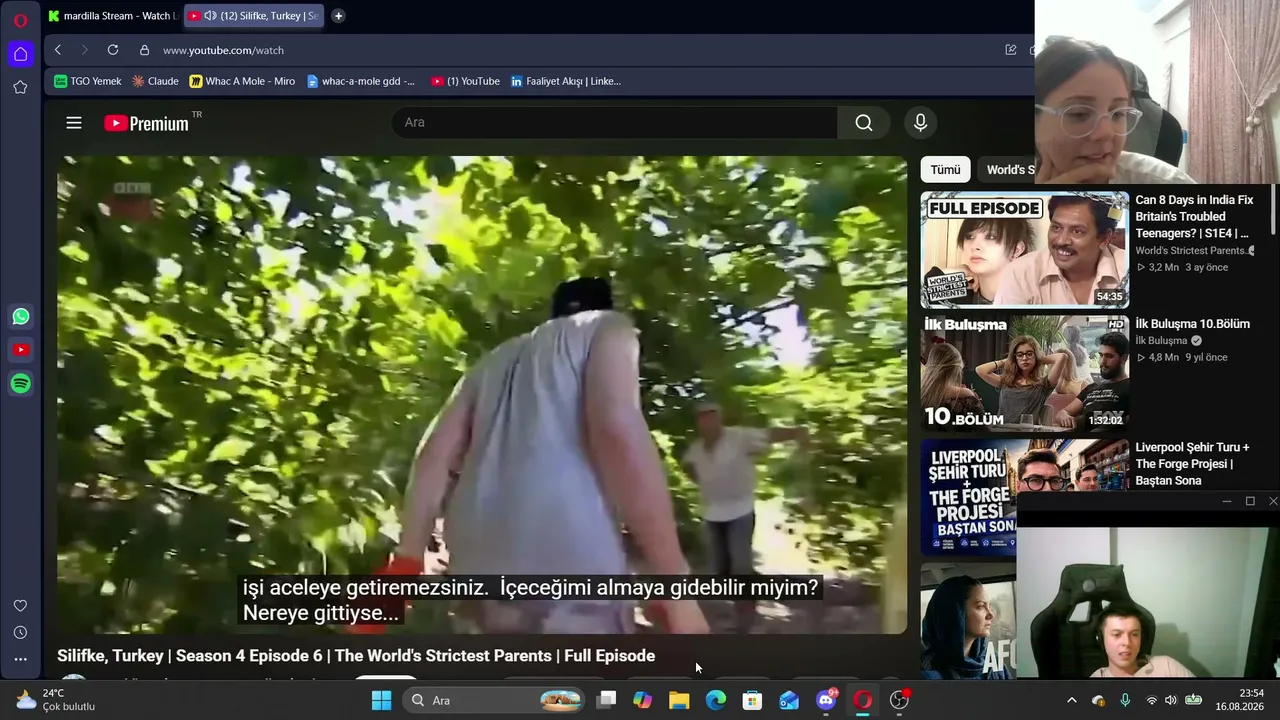Launch Copilot from the taskbar
Viewport: 1280px width, 720px height.
[x=642, y=700]
